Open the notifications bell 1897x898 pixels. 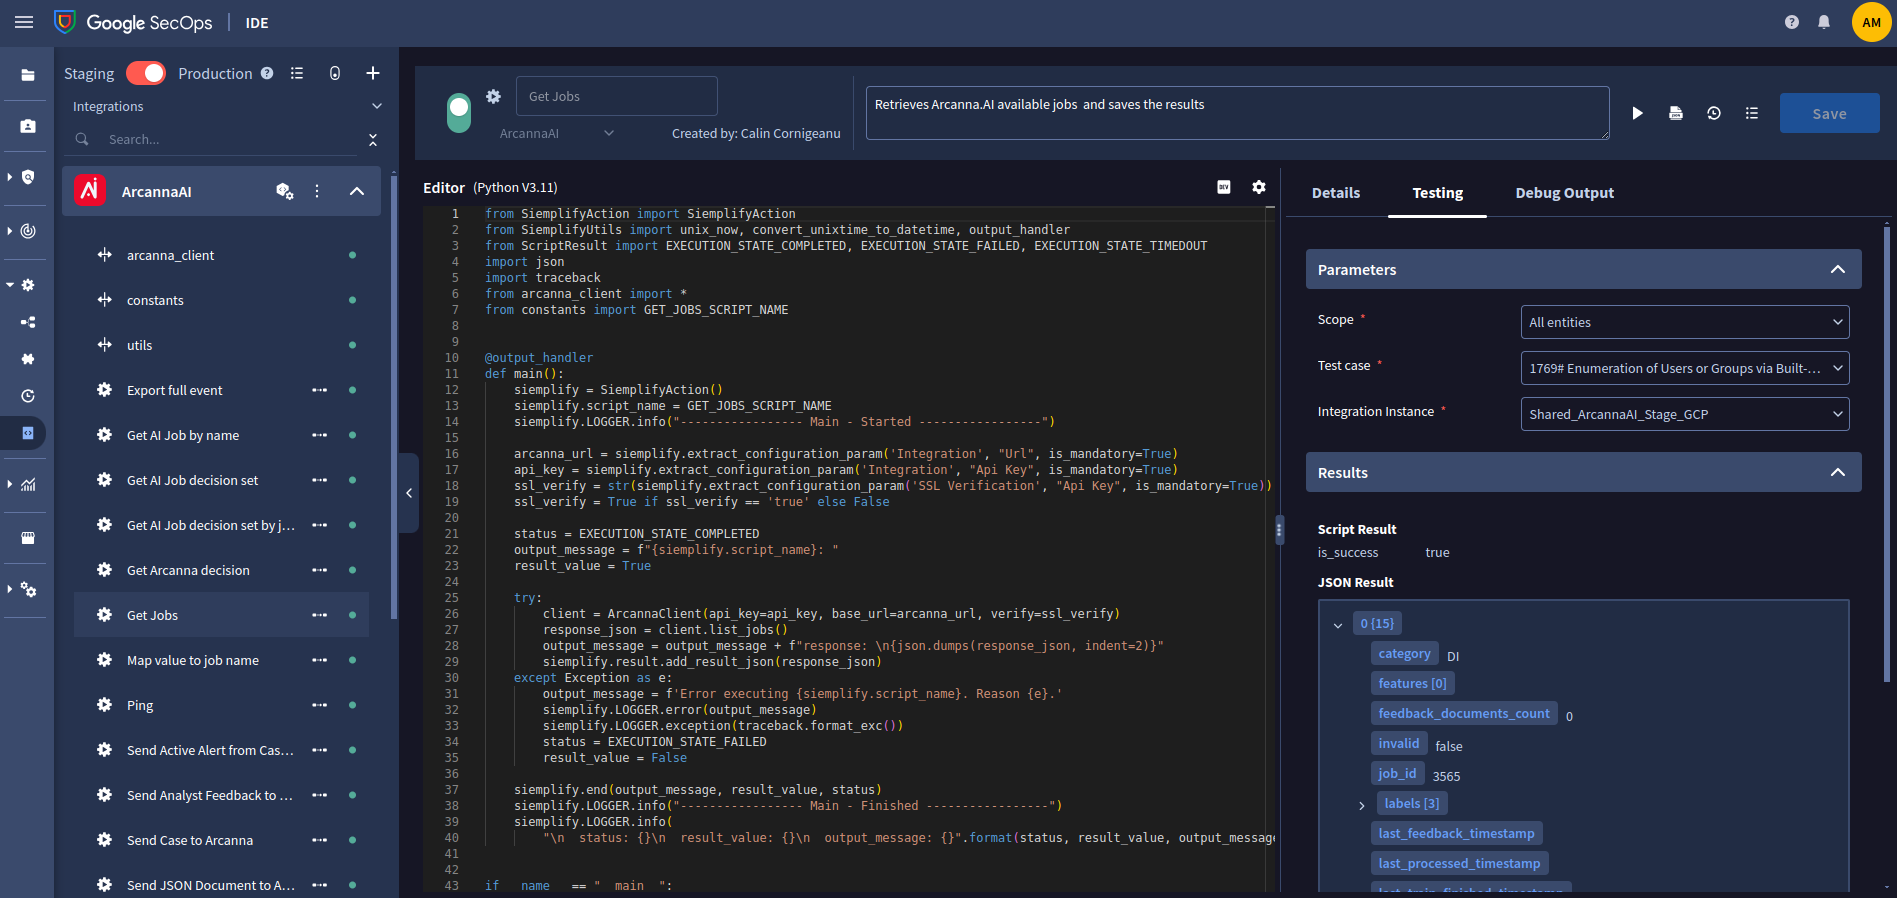[1824, 22]
